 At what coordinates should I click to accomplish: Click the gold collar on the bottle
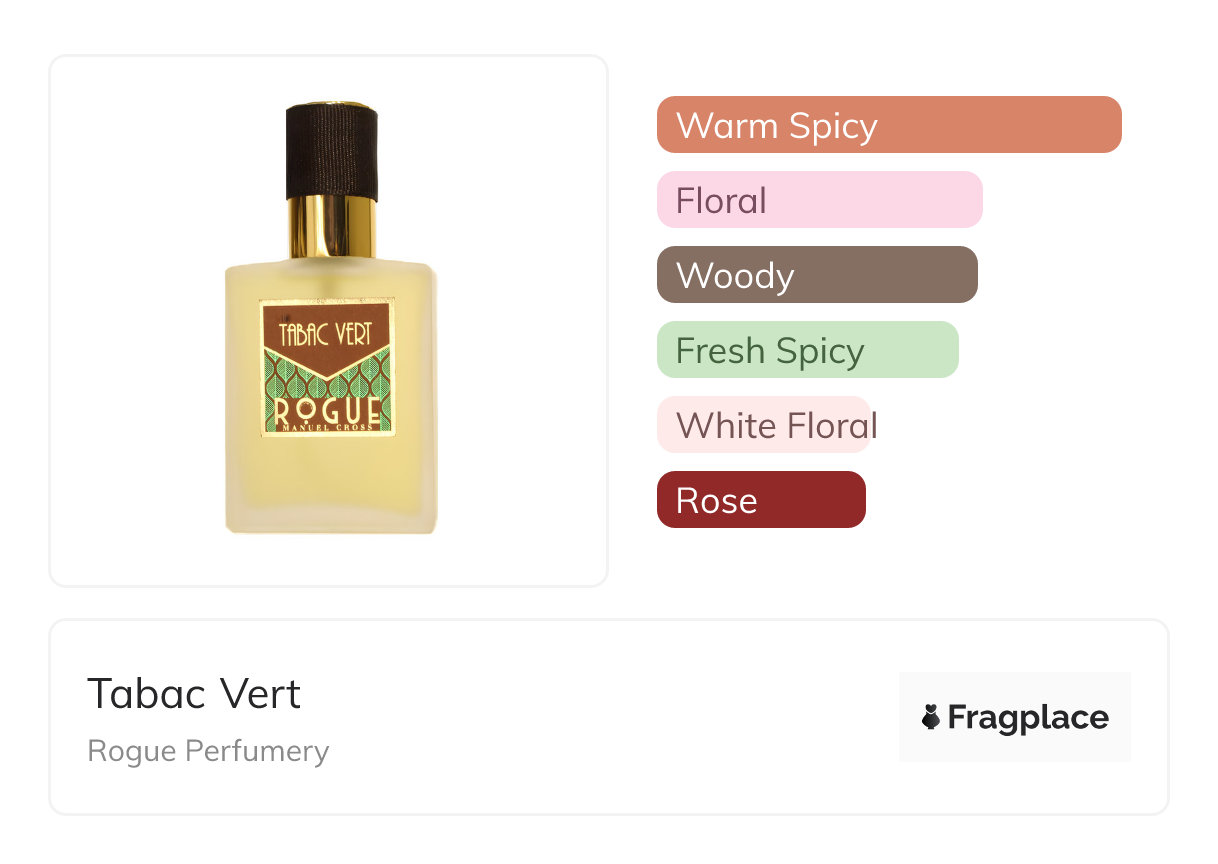click(332, 227)
